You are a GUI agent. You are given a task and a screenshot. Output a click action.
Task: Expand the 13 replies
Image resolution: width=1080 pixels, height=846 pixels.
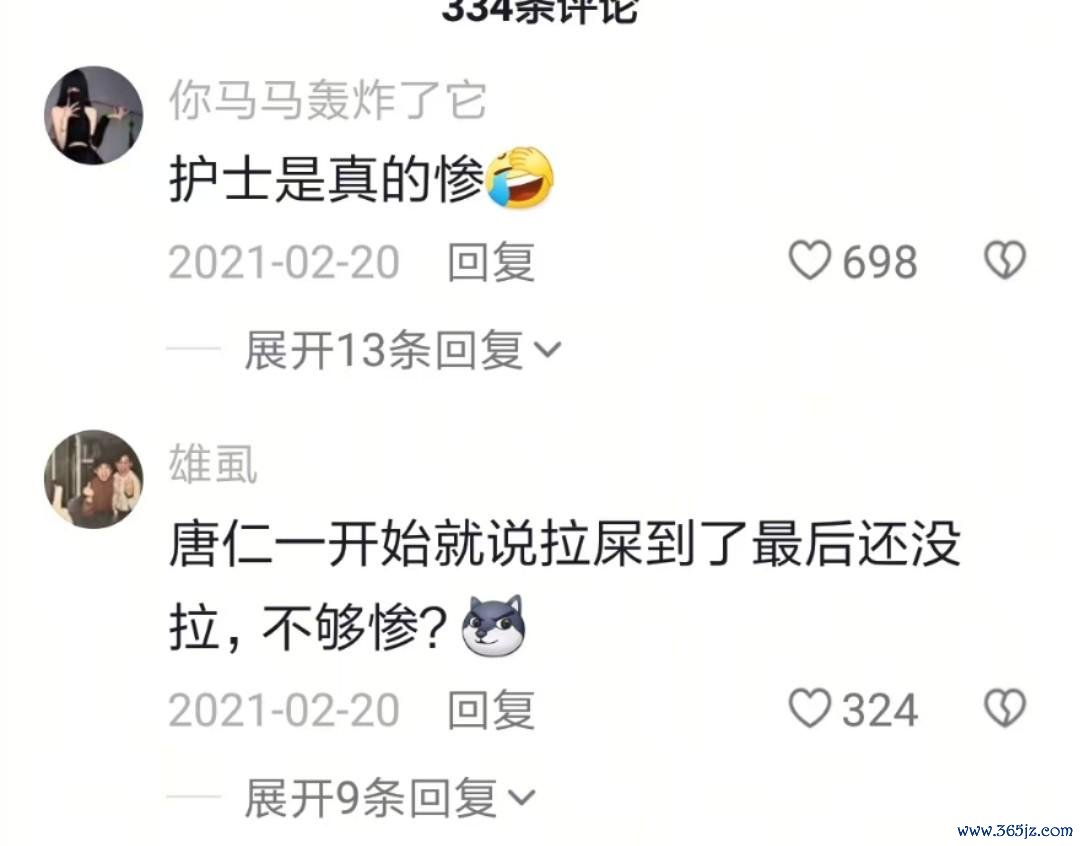point(403,349)
